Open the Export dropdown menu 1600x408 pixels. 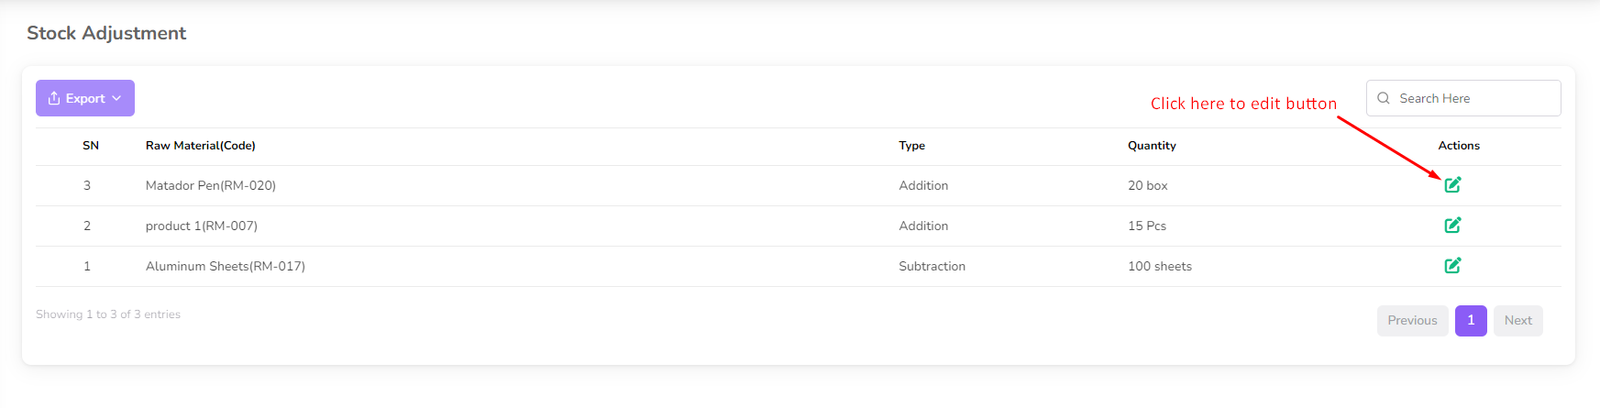click(x=85, y=98)
